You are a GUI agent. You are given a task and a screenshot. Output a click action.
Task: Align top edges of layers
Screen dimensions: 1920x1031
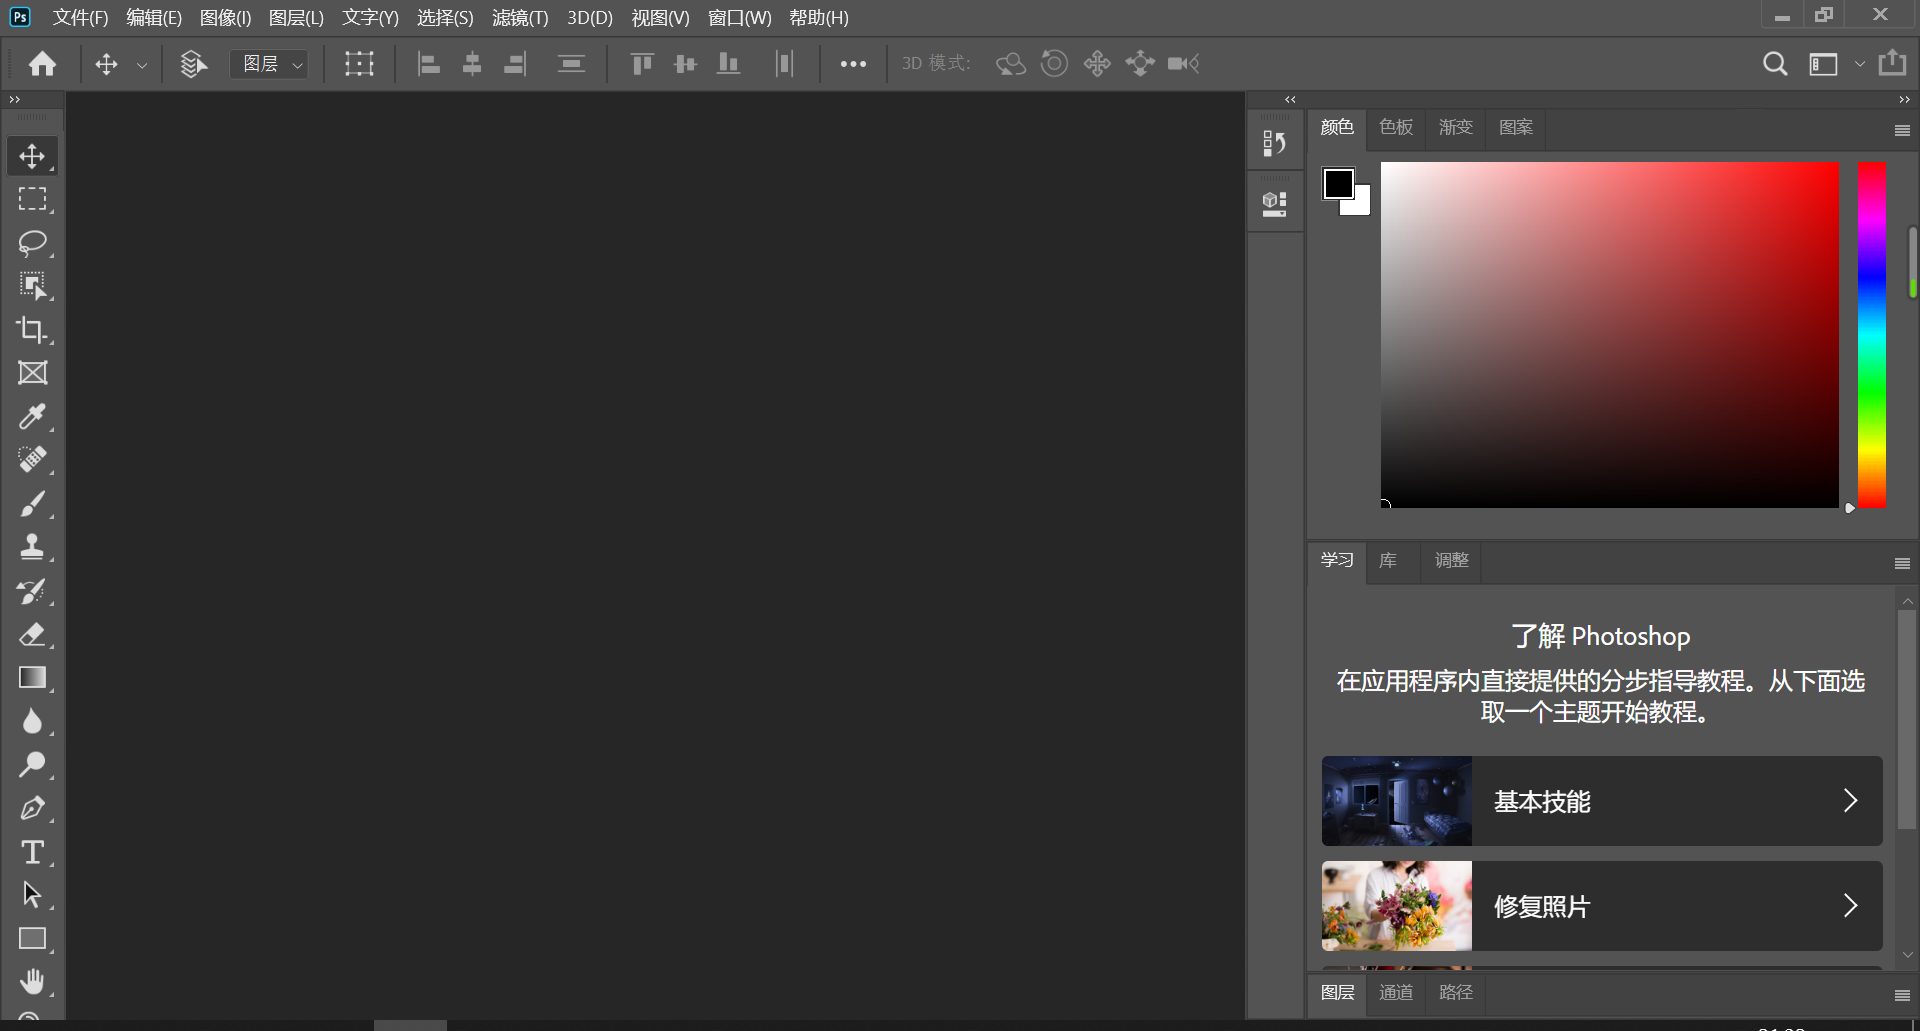[642, 64]
